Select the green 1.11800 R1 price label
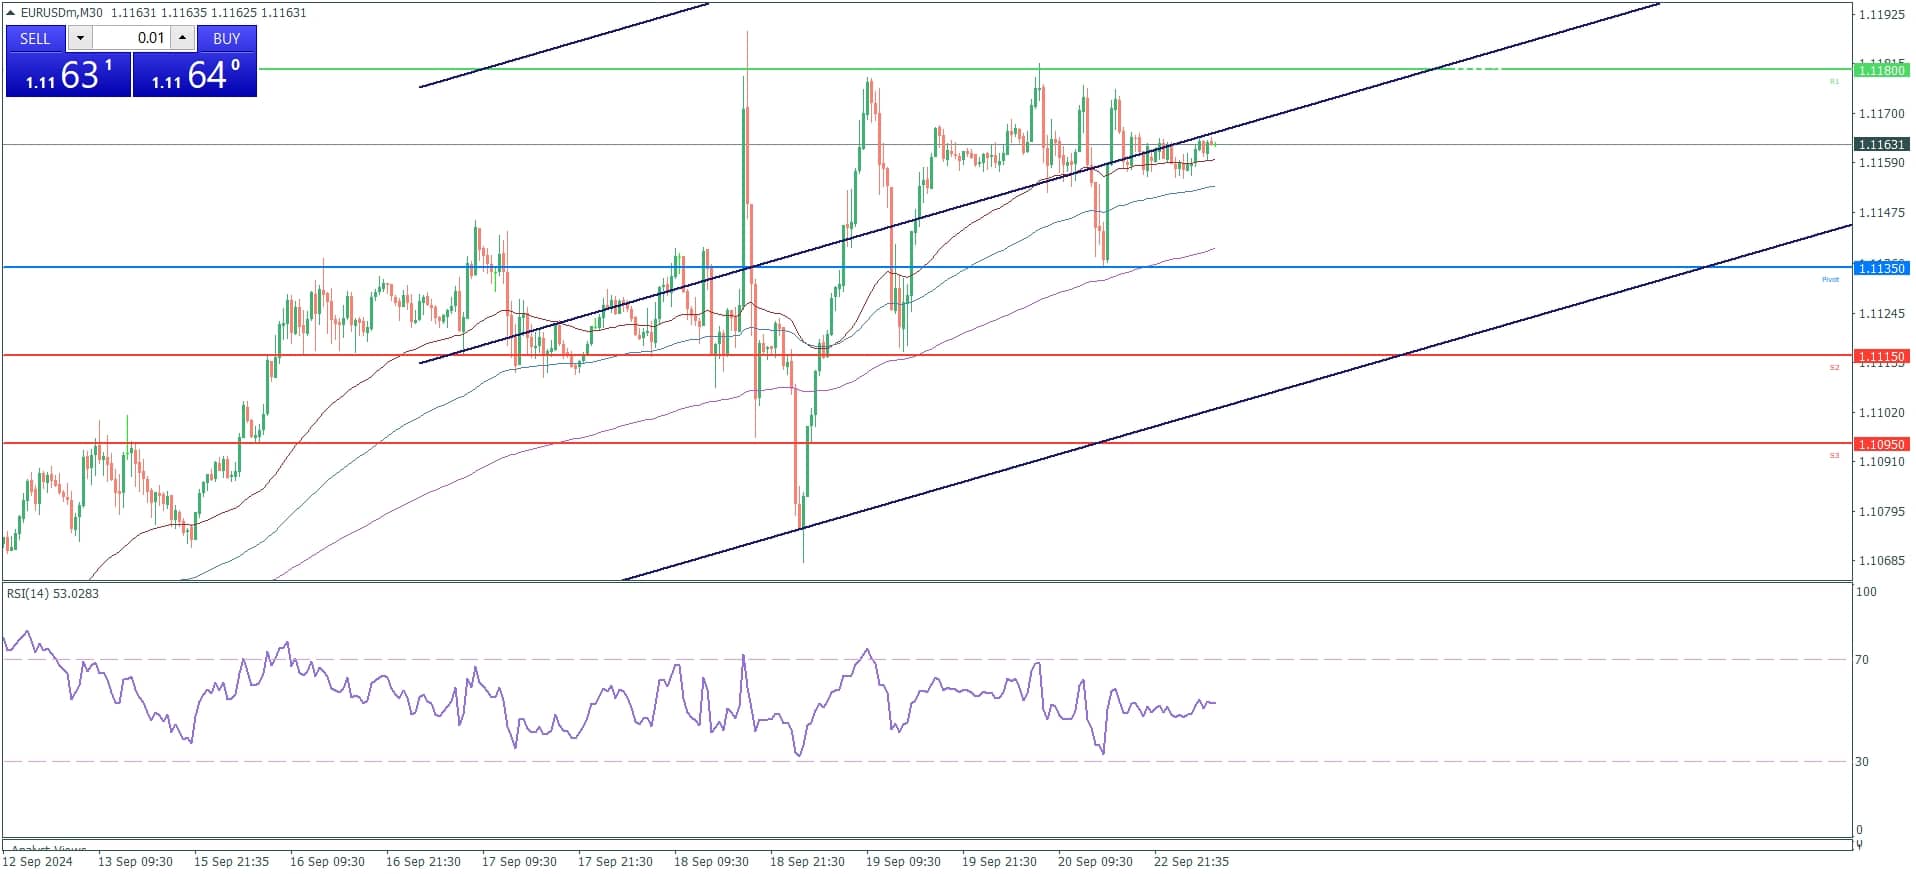The height and width of the screenshot is (874, 1916). pos(1880,70)
